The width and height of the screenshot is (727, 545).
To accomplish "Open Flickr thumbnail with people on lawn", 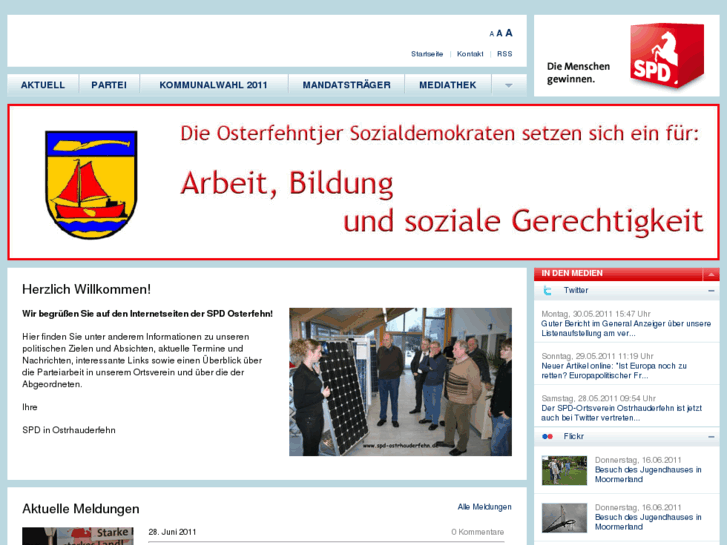I will point(564,470).
